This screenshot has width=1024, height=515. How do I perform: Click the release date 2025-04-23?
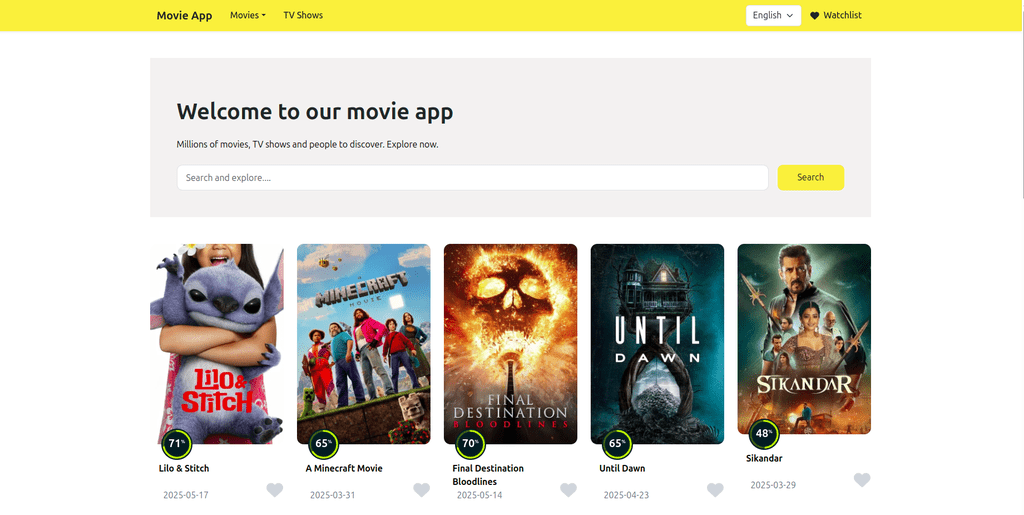click(626, 495)
